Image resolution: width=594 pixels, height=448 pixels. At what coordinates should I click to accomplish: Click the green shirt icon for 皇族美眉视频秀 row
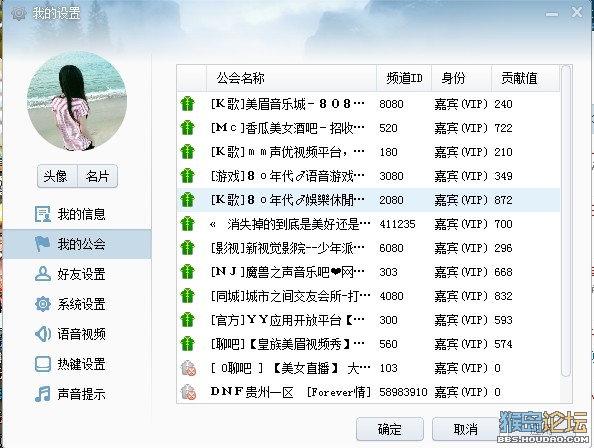[188, 344]
